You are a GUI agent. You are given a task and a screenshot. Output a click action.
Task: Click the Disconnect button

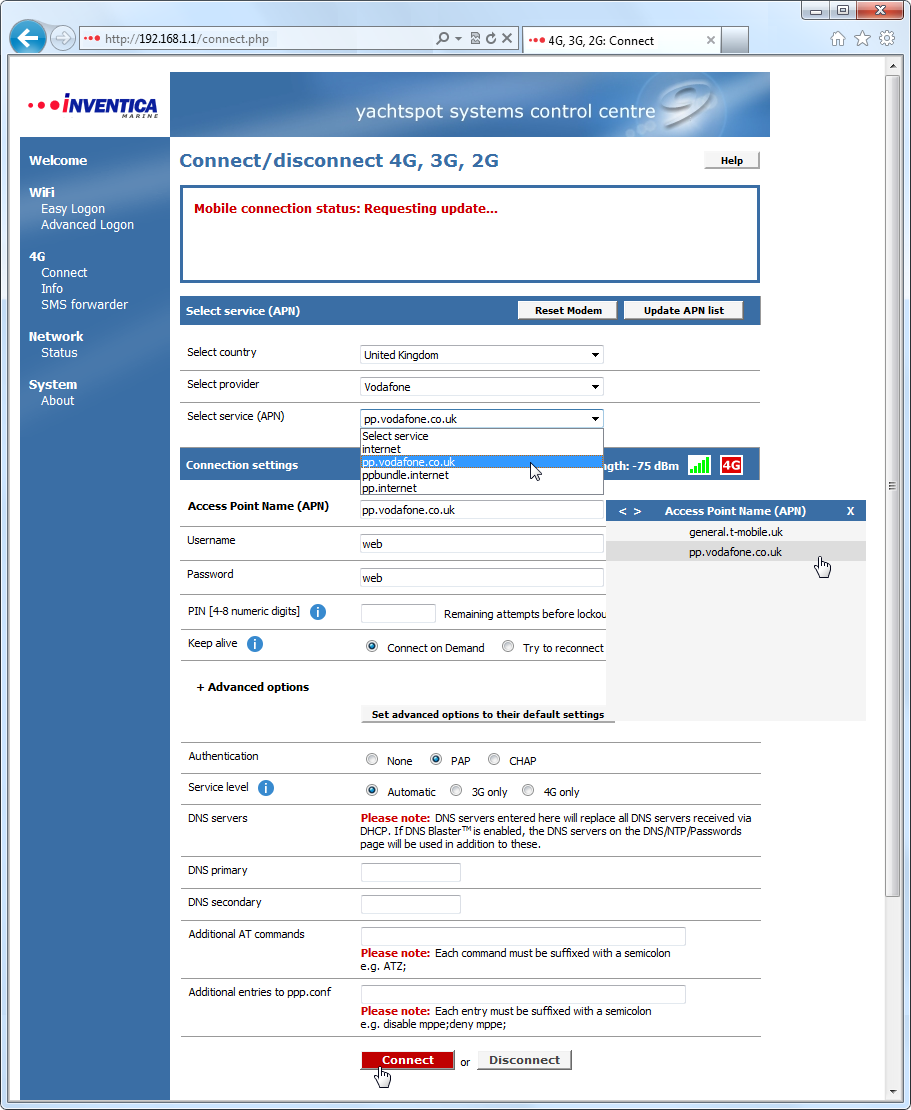click(x=524, y=1060)
